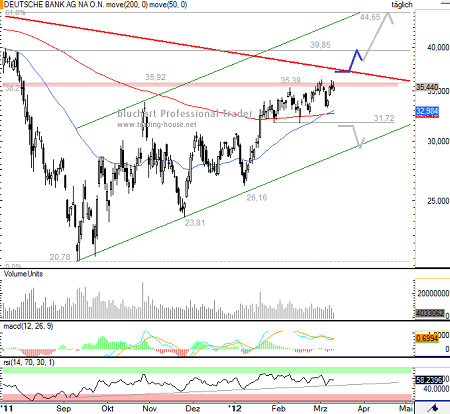This screenshot has width=450, height=414.
Task: Click the 40,000 price axis value
Action: (438, 48)
